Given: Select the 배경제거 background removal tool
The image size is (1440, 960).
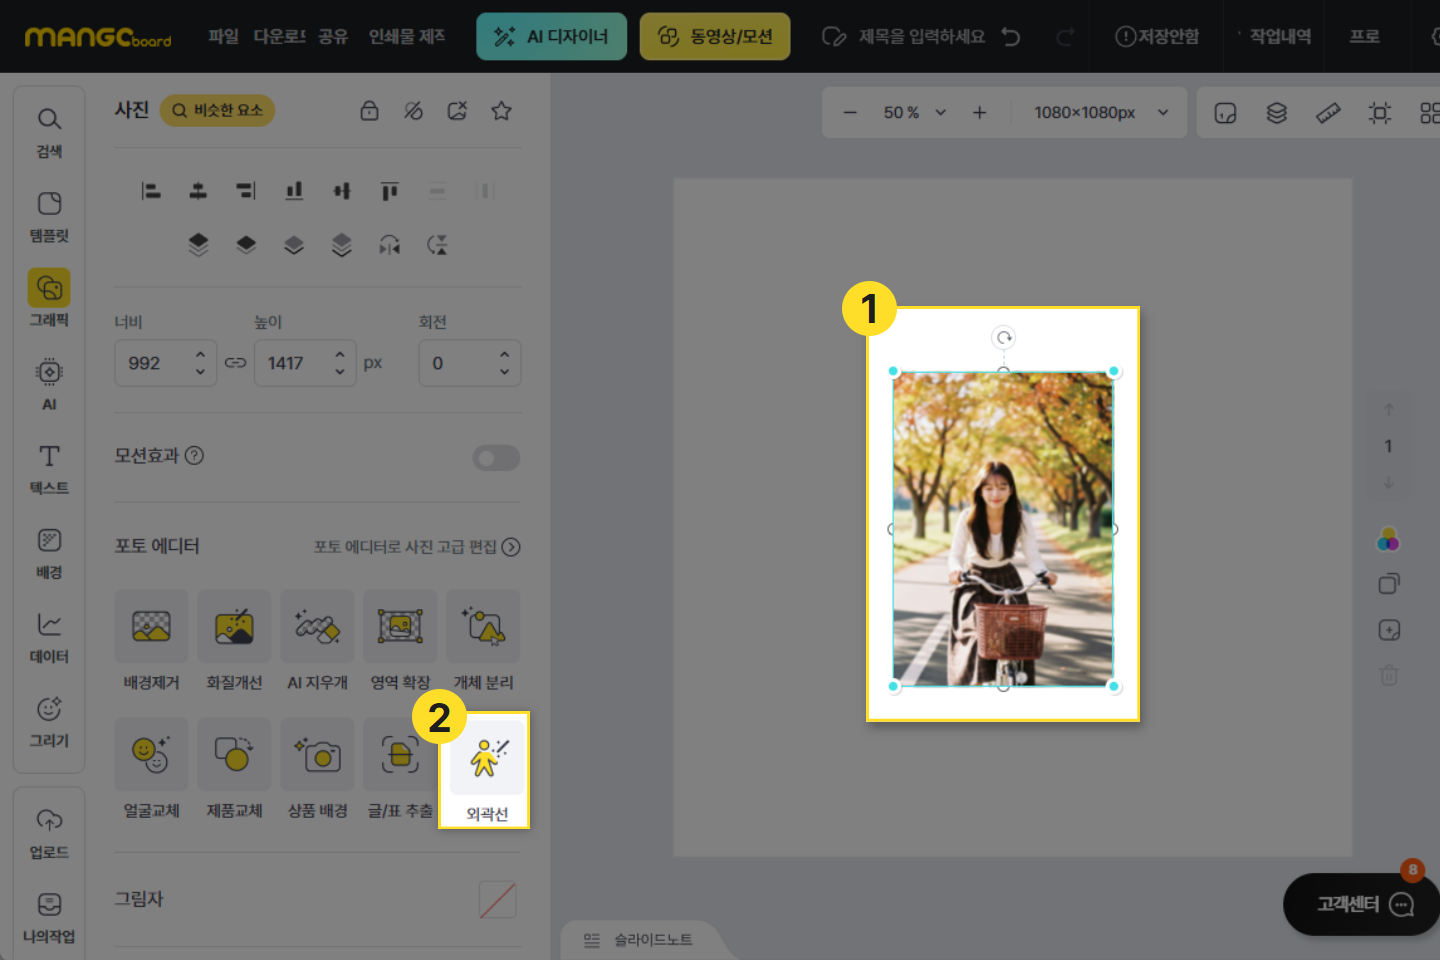Looking at the screenshot, I should (151, 627).
